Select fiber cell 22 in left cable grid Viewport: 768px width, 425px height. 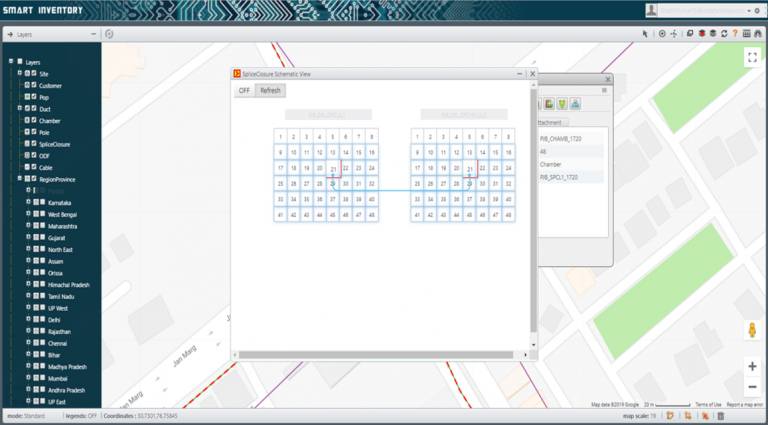(x=346, y=168)
